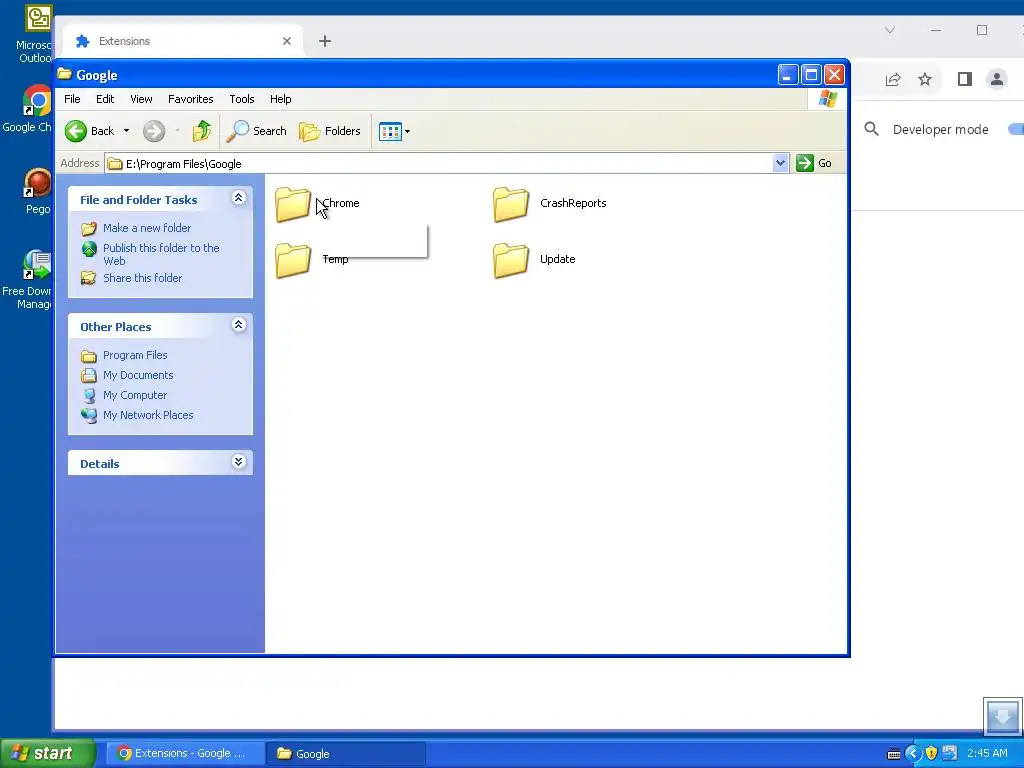Image resolution: width=1024 pixels, height=768 pixels.
Task: Open the View menu
Action: (x=141, y=99)
